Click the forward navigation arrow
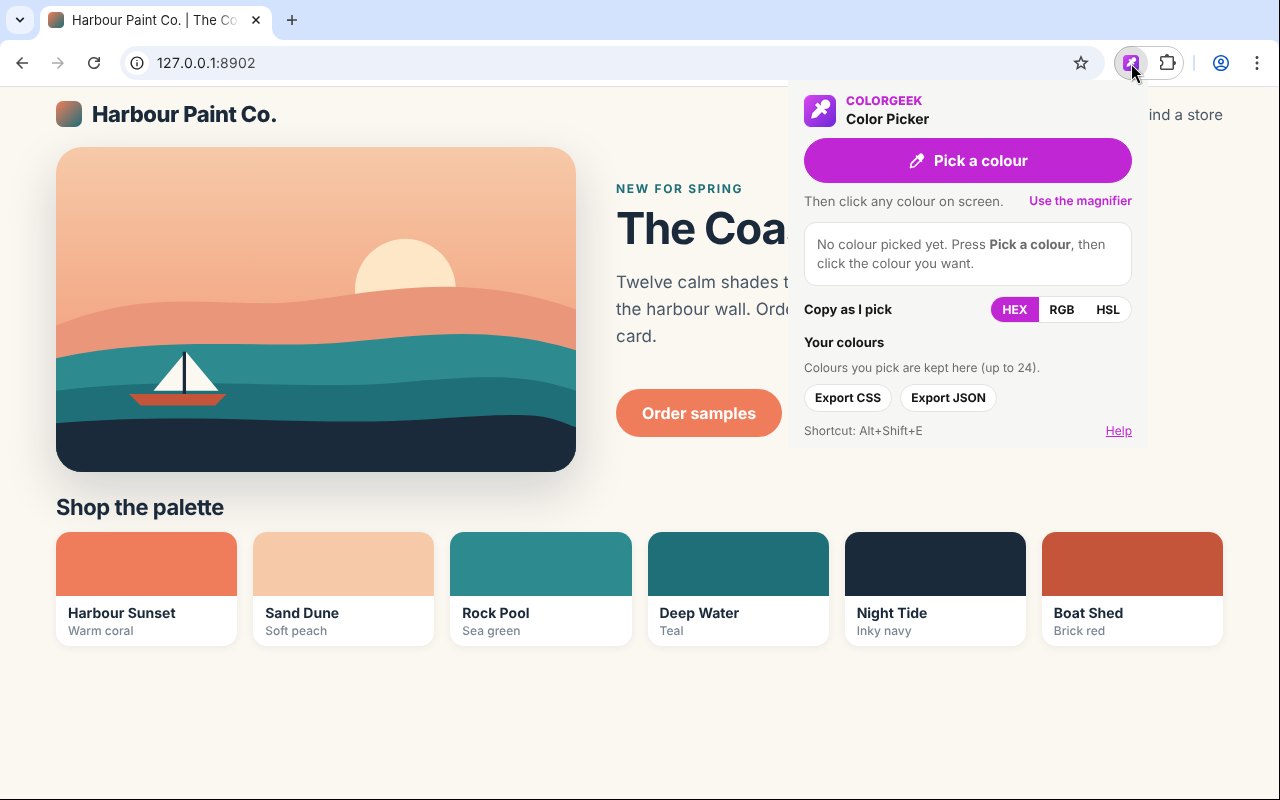Viewport: 1280px width, 800px height. coord(58,63)
